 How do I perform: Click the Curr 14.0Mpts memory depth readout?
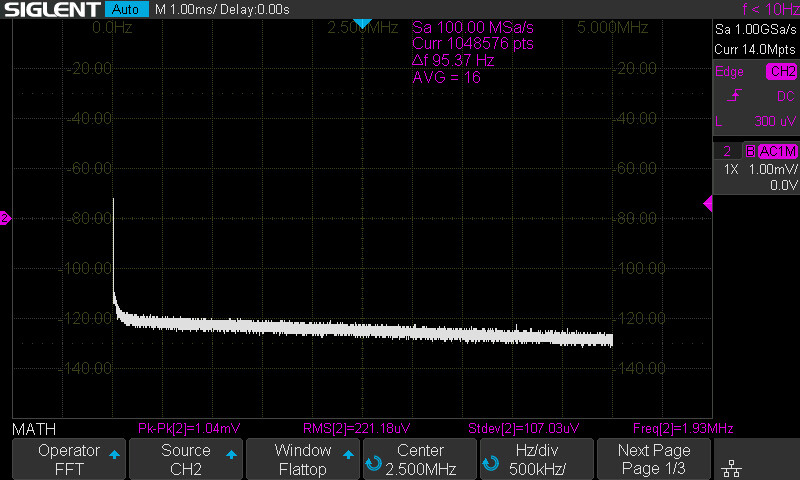[755, 49]
